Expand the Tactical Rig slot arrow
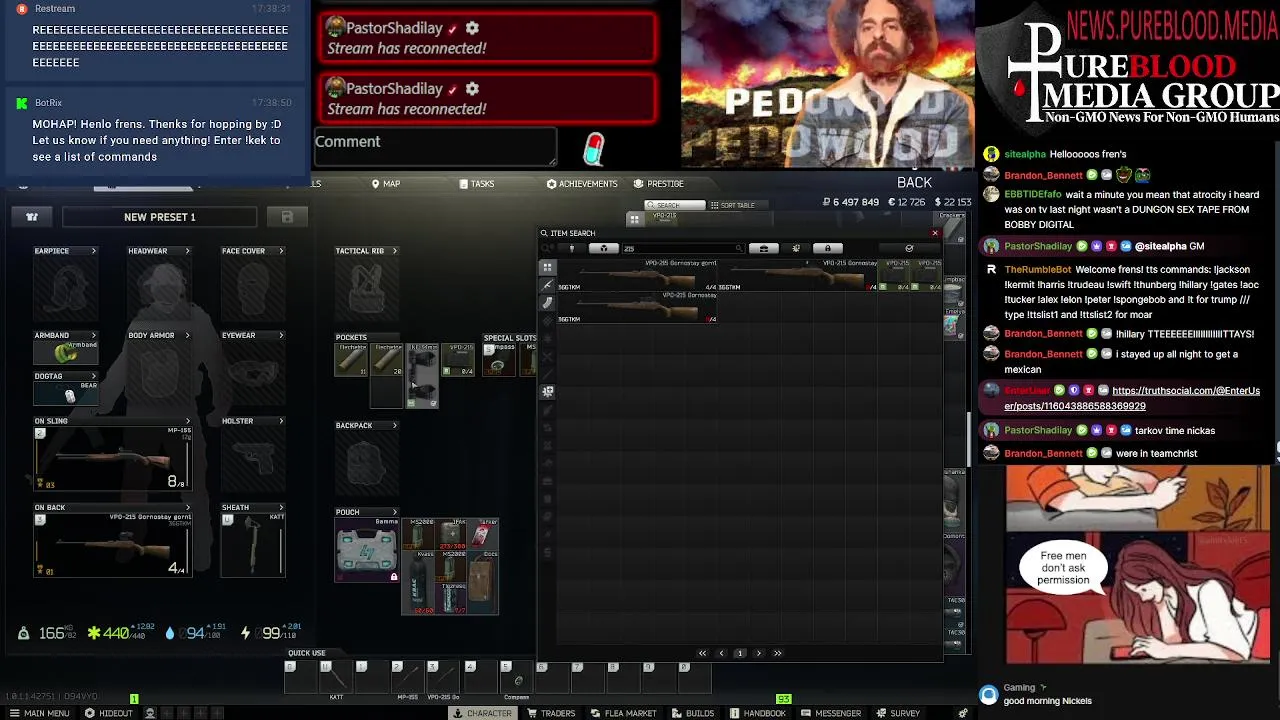 [394, 251]
